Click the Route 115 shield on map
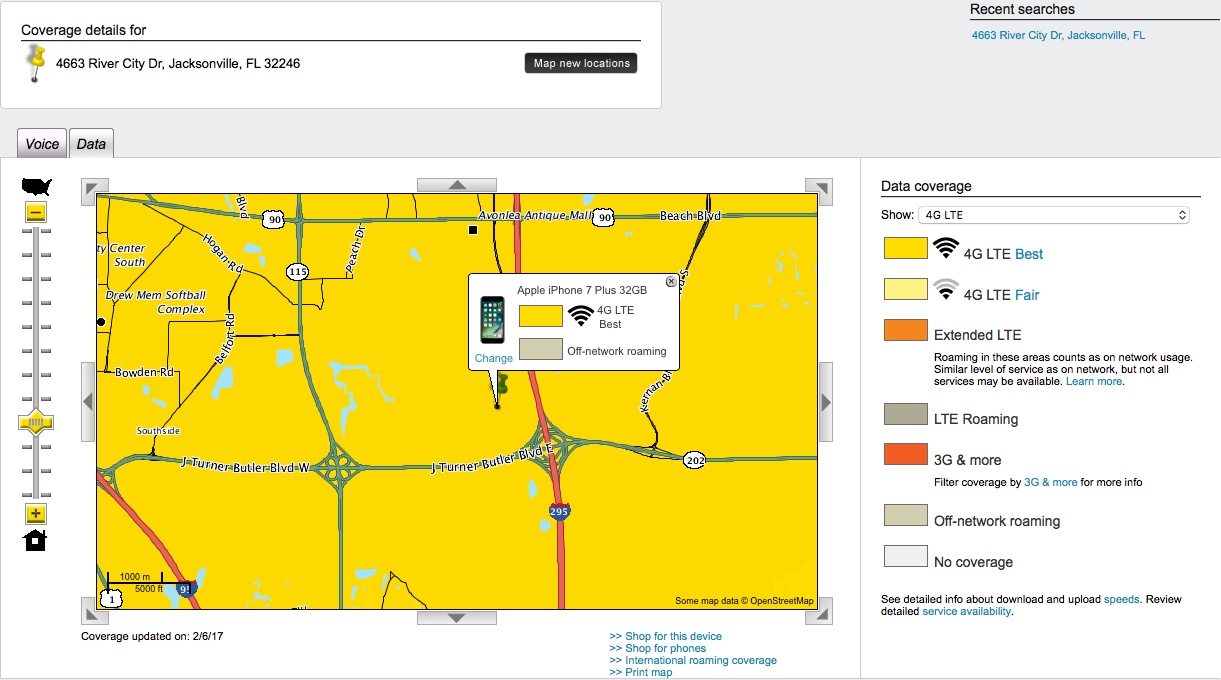 [x=297, y=271]
